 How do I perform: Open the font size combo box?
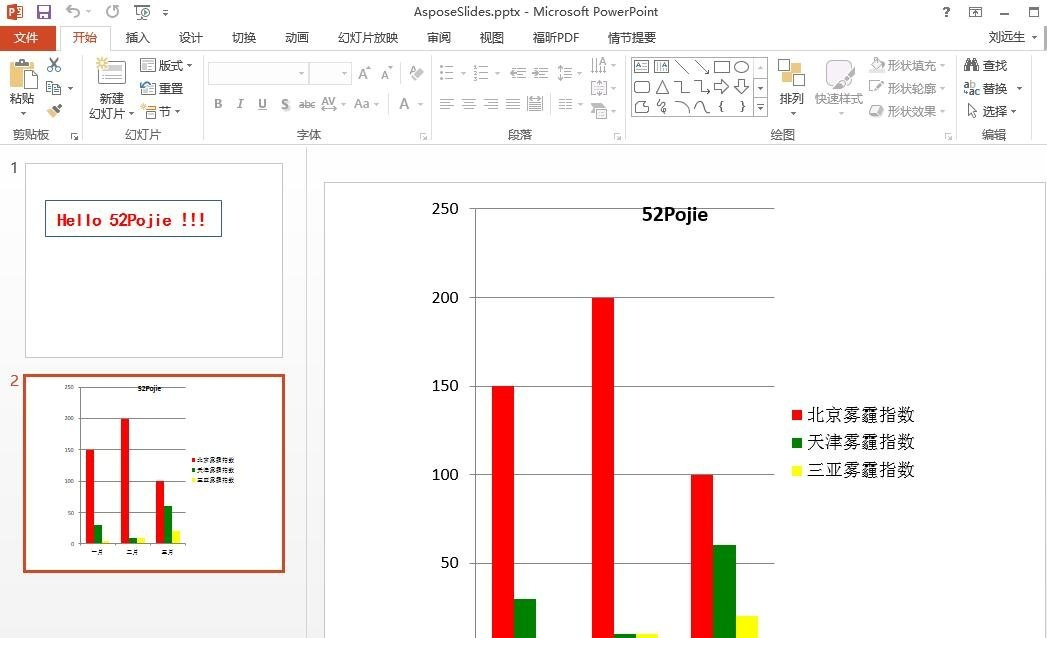click(331, 73)
